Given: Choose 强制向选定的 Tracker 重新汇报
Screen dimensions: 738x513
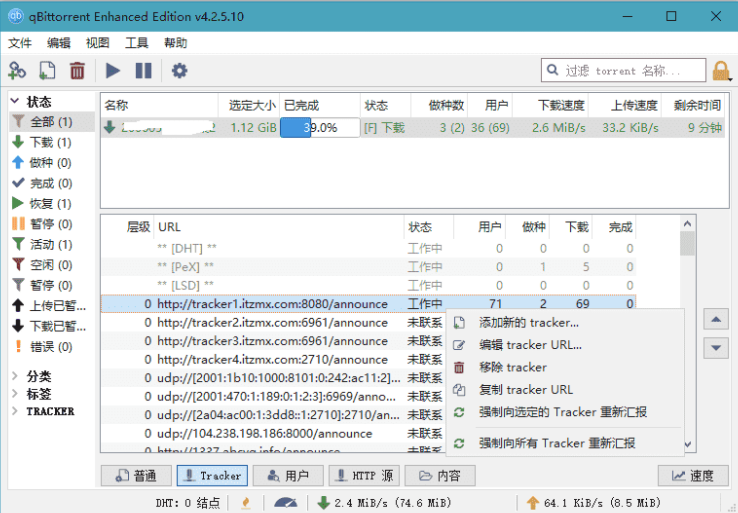Looking at the screenshot, I should point(565,412).
